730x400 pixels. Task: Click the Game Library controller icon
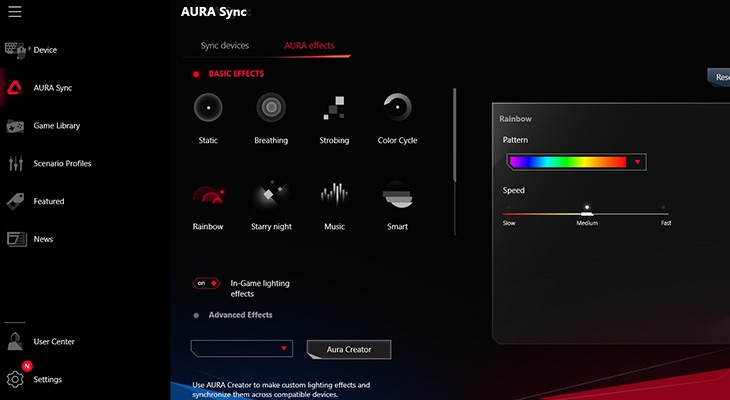click(x=15, y=126)
